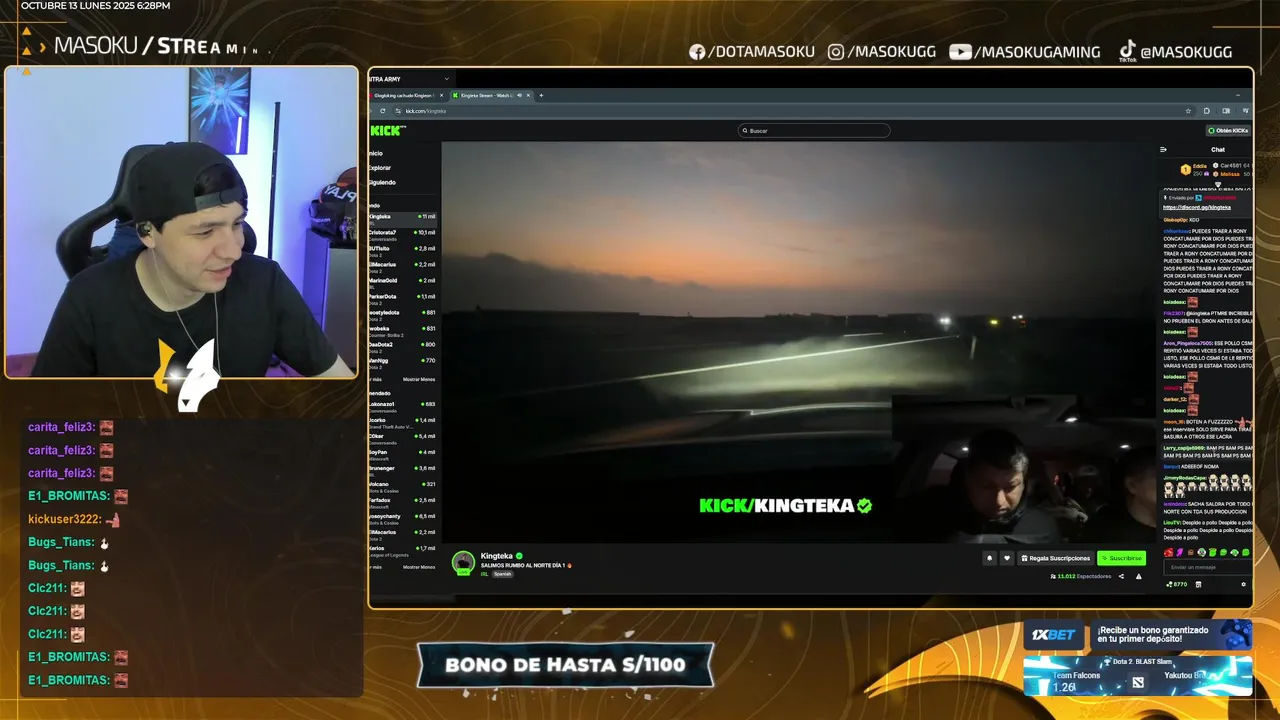Click the 8770 KICKs balance icon

point(1177,584)
